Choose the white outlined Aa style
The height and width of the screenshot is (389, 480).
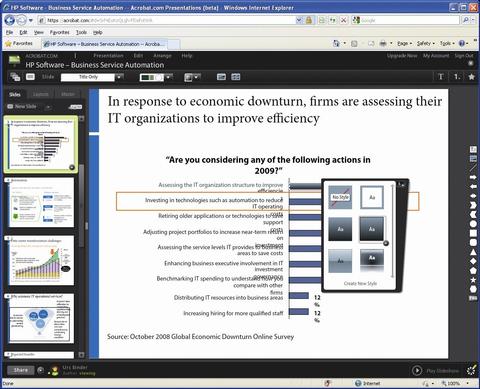tap(372, 197)
